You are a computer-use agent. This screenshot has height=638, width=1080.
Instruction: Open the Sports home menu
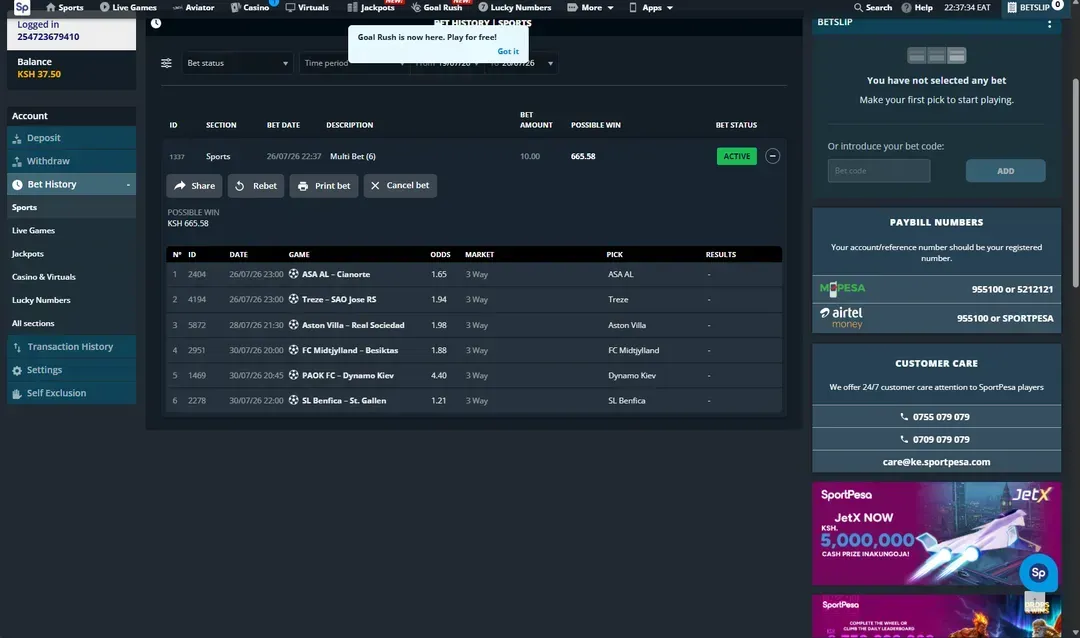pyautogui.click(x=64, y=8)
